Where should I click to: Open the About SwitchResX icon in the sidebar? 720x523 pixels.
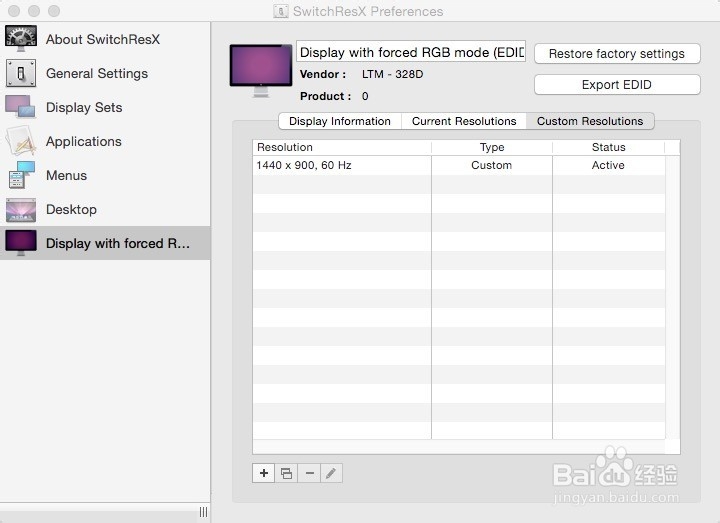tap(21, 39)
